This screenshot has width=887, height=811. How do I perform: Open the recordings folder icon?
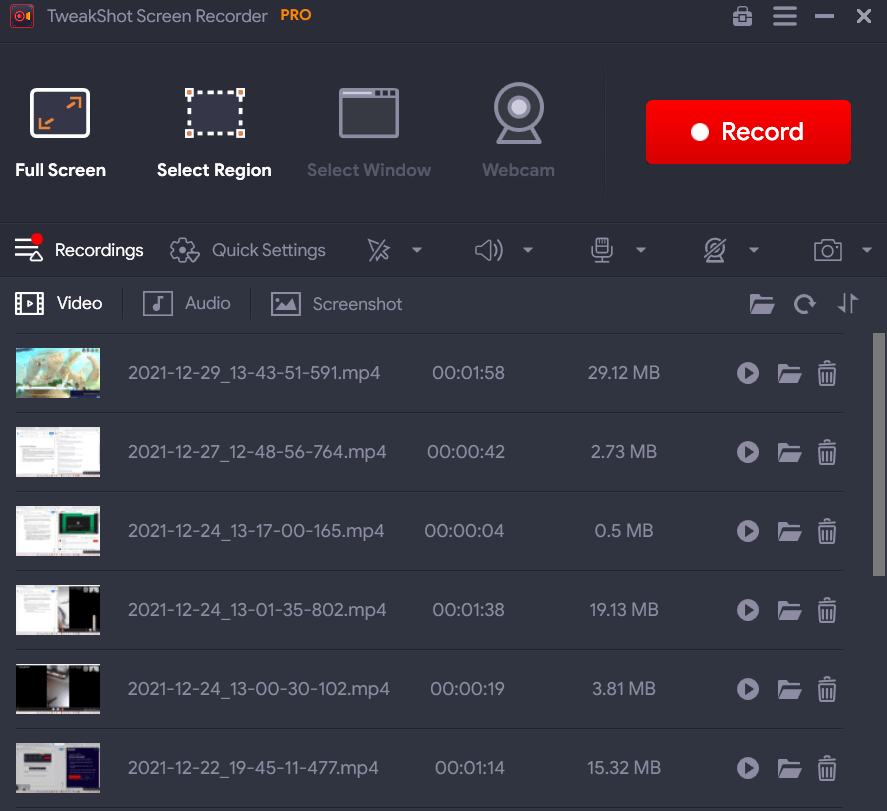point(762,303)
